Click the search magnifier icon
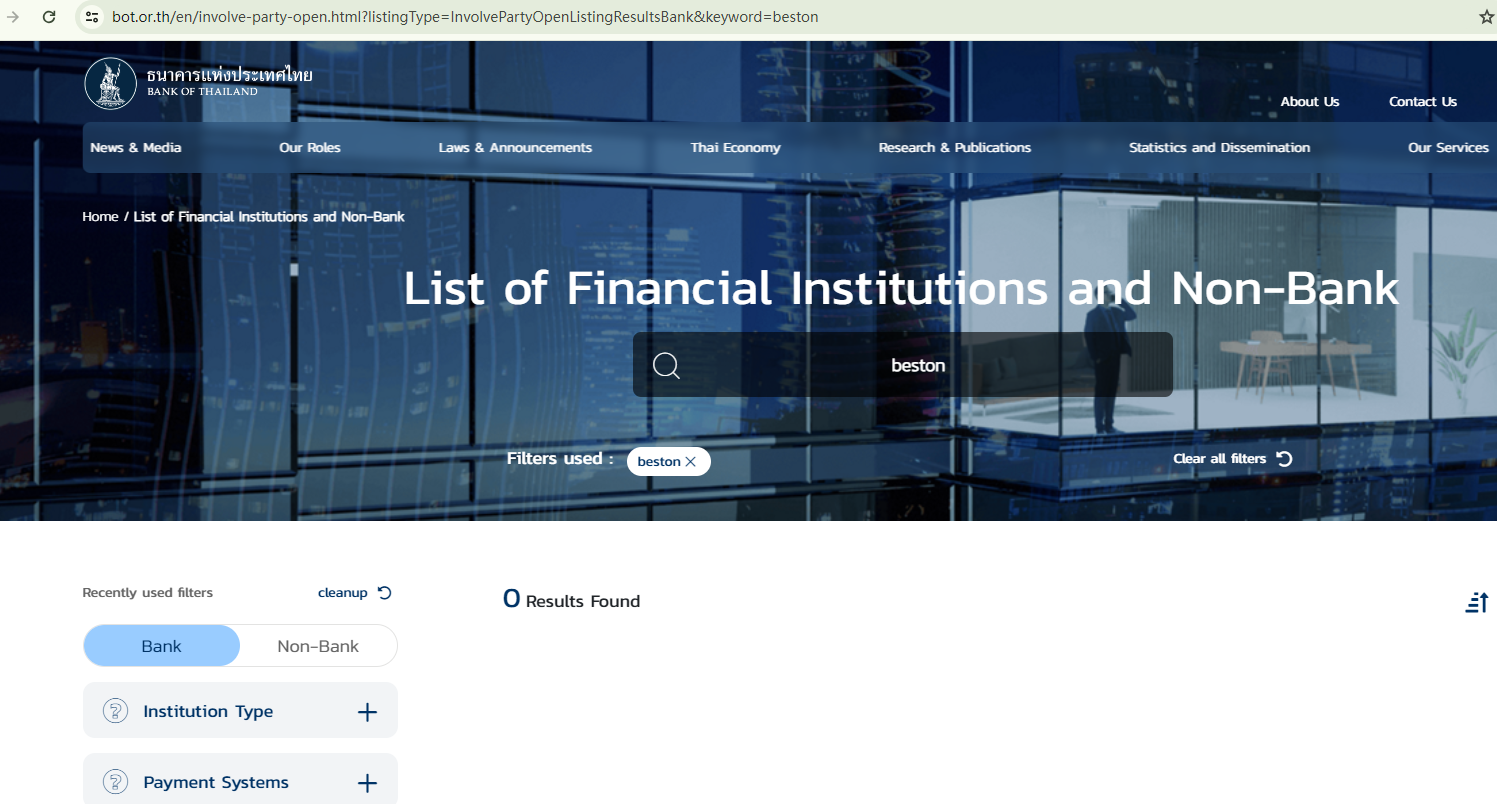 tap(666, 365)
